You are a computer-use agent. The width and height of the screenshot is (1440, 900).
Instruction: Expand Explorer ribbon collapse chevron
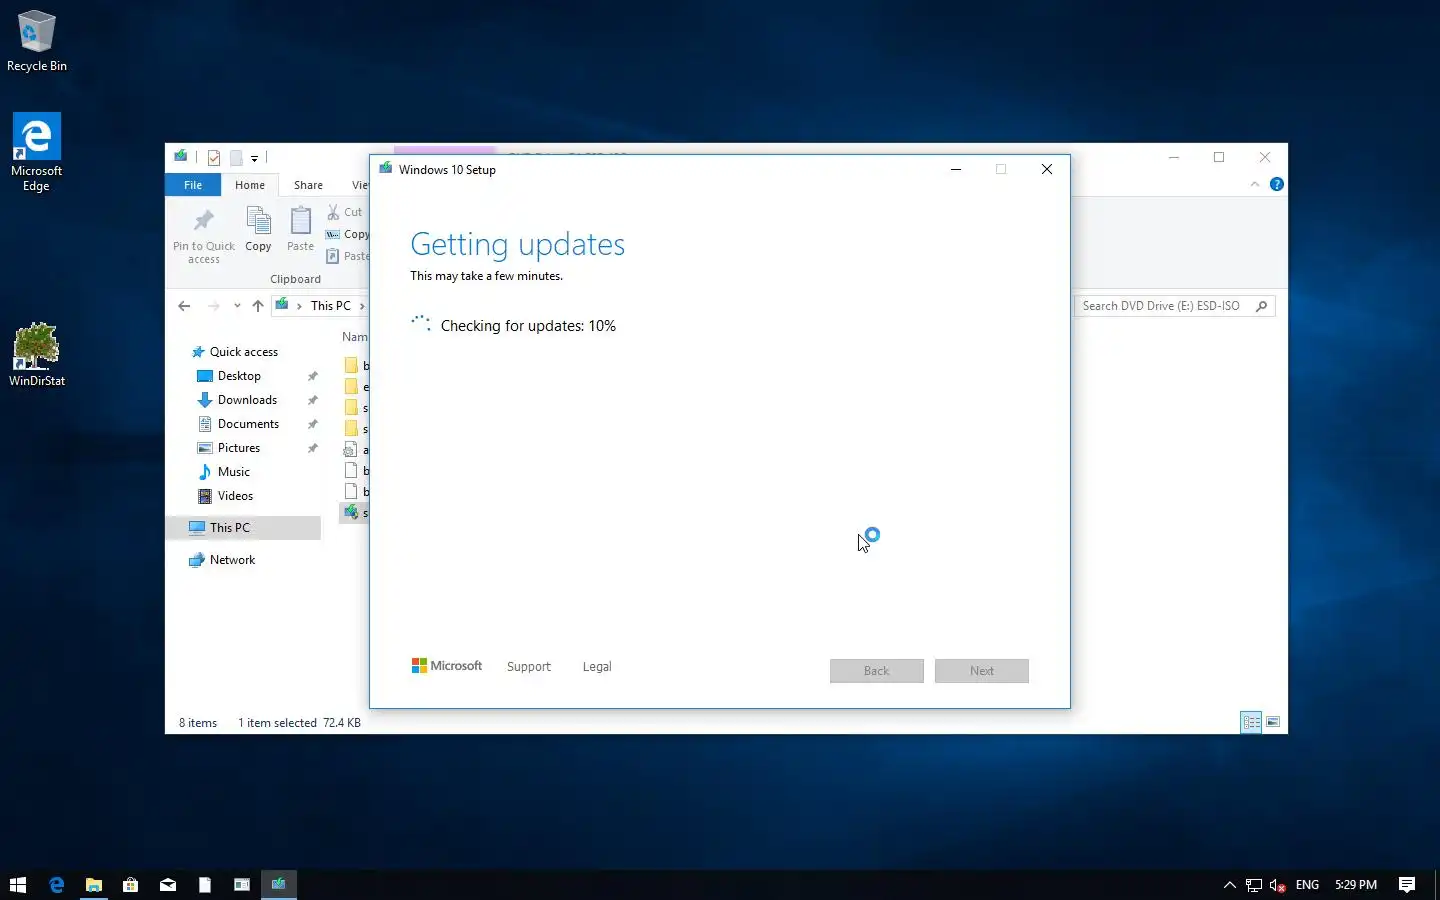1255,184
